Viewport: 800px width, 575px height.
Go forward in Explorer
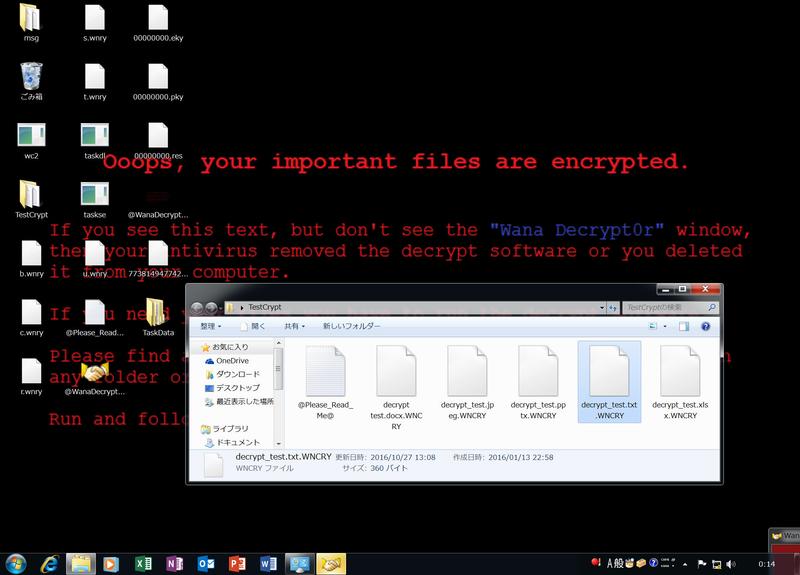211,308
